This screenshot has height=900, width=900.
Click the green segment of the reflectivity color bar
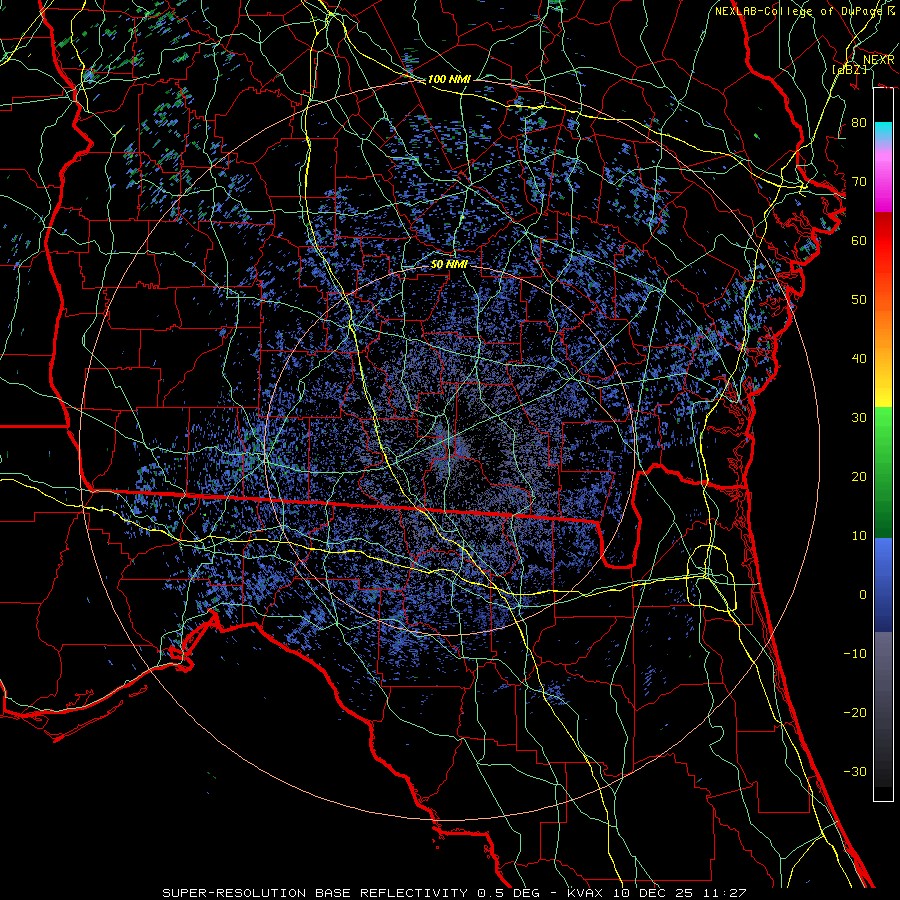click(883, 472)
